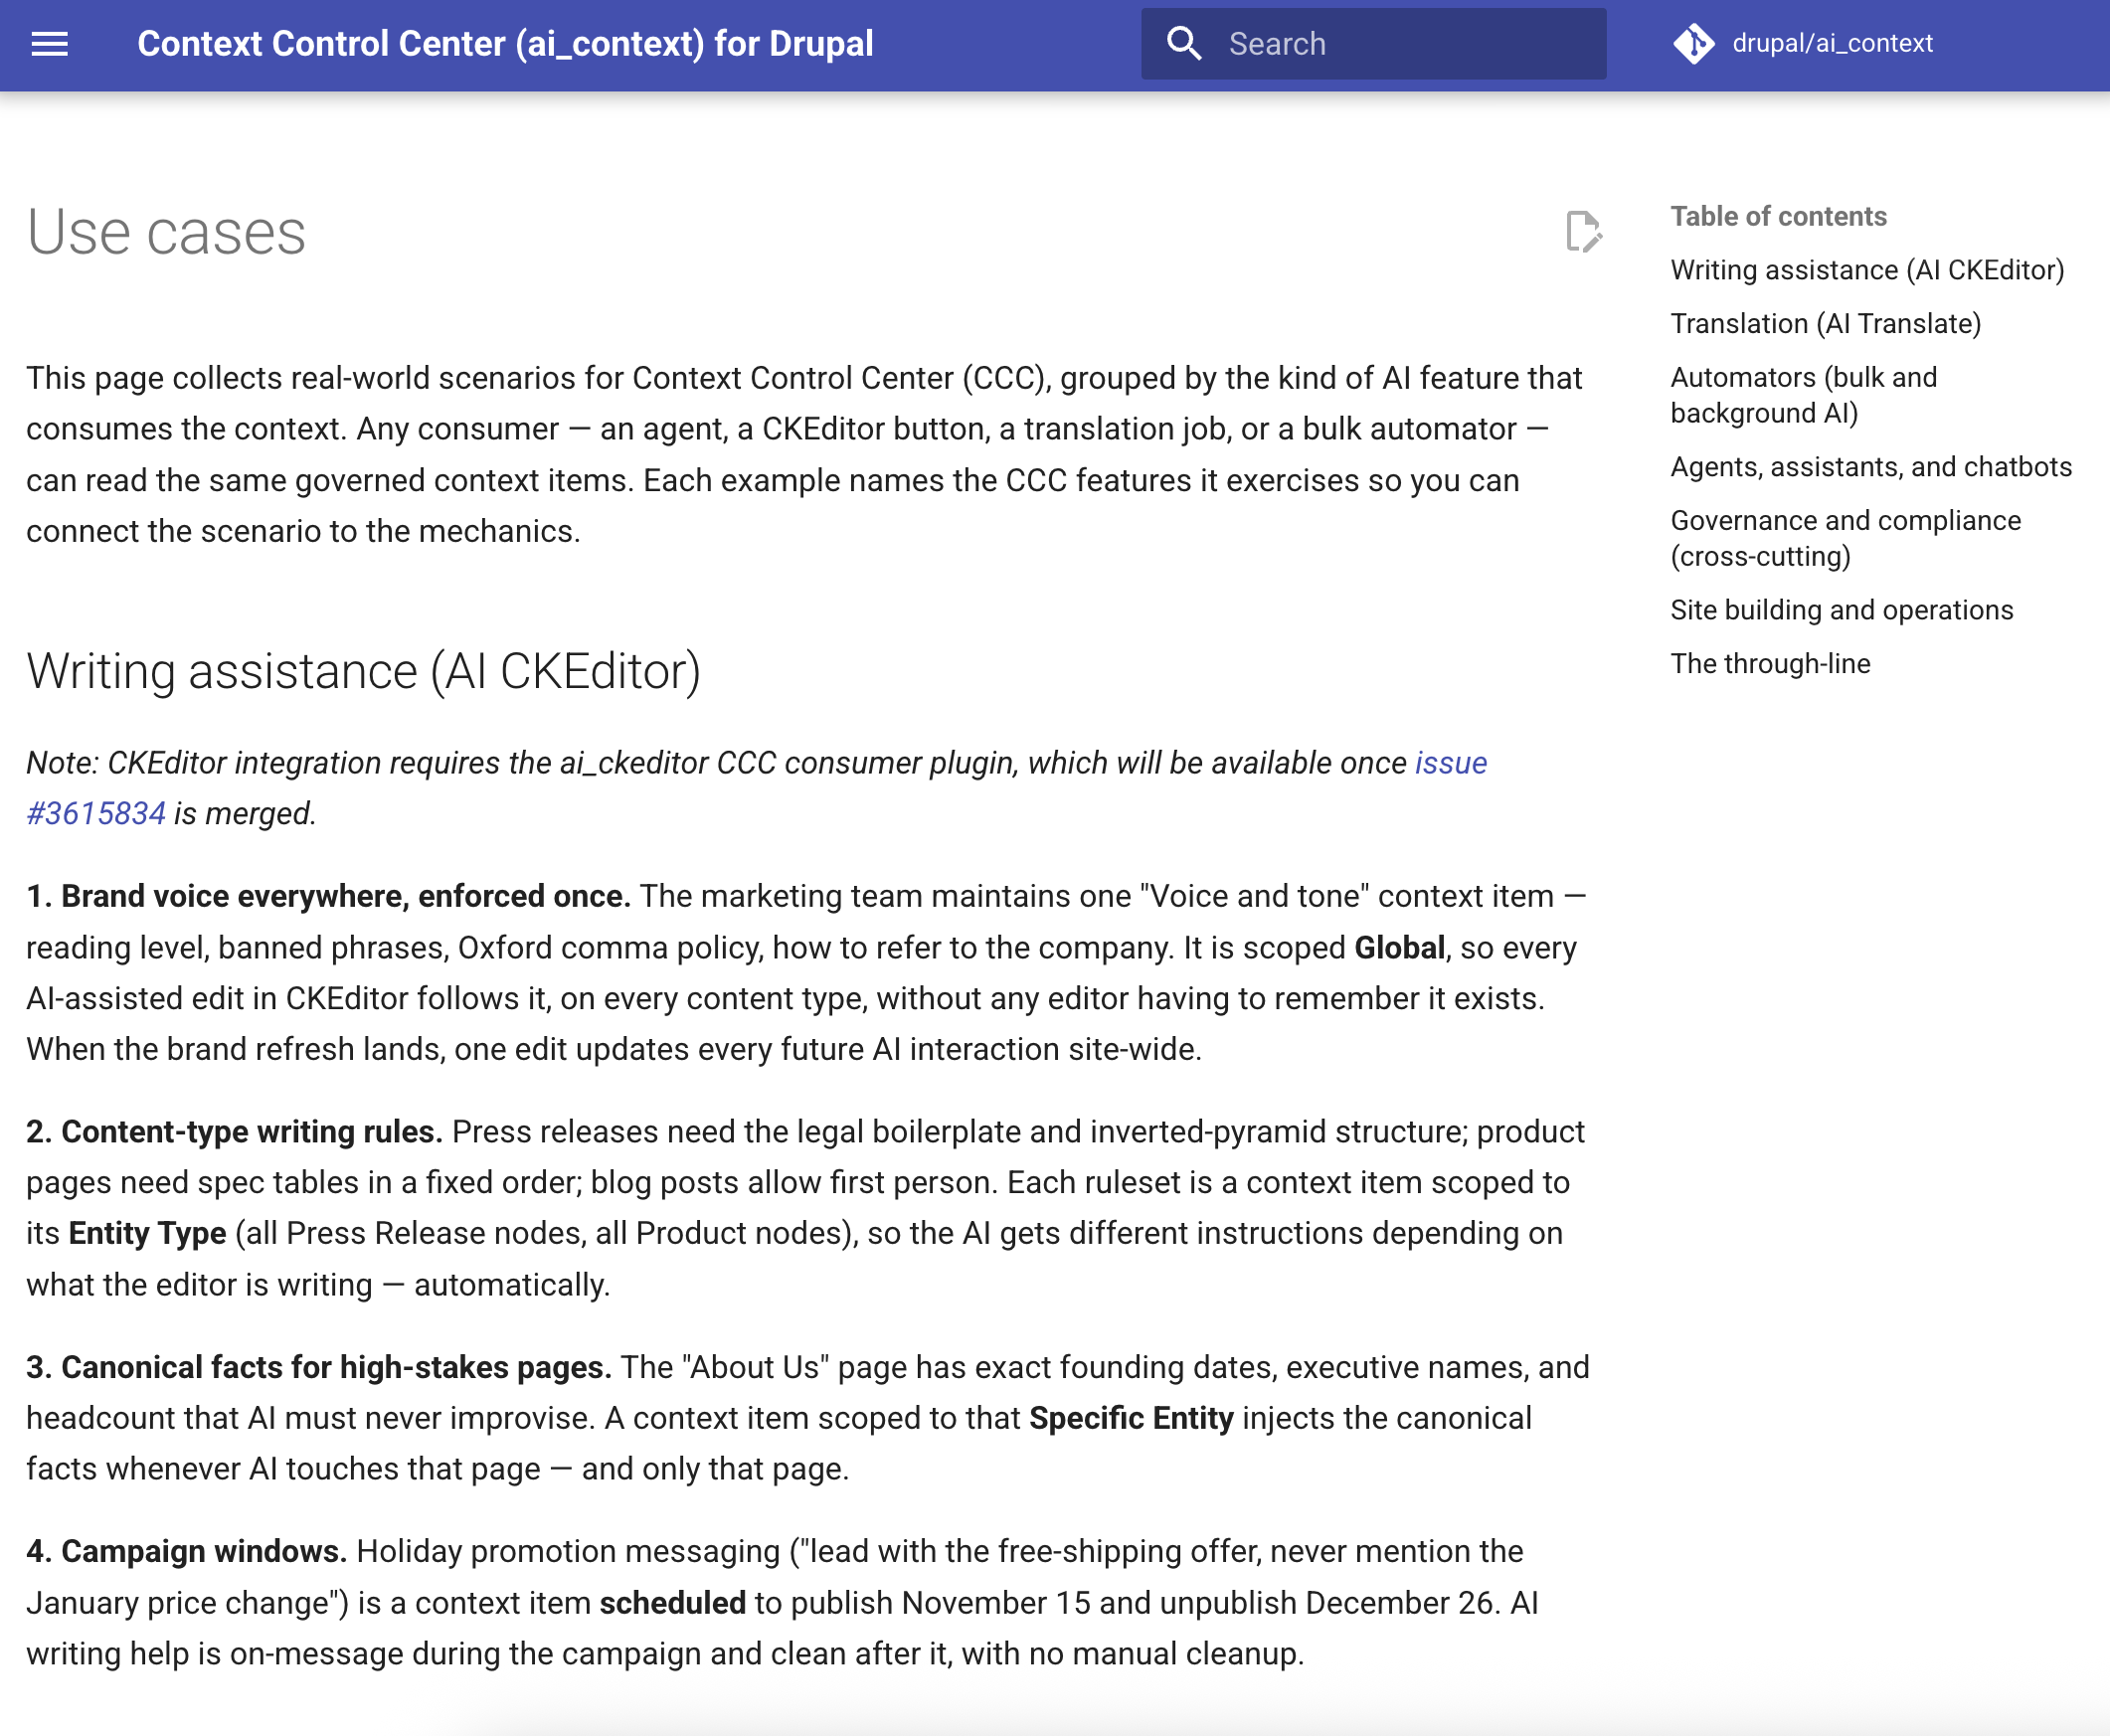This screenshot has width=2110, height=1736.
Task: Open issue #3615834 link
Action: point(756,788)
